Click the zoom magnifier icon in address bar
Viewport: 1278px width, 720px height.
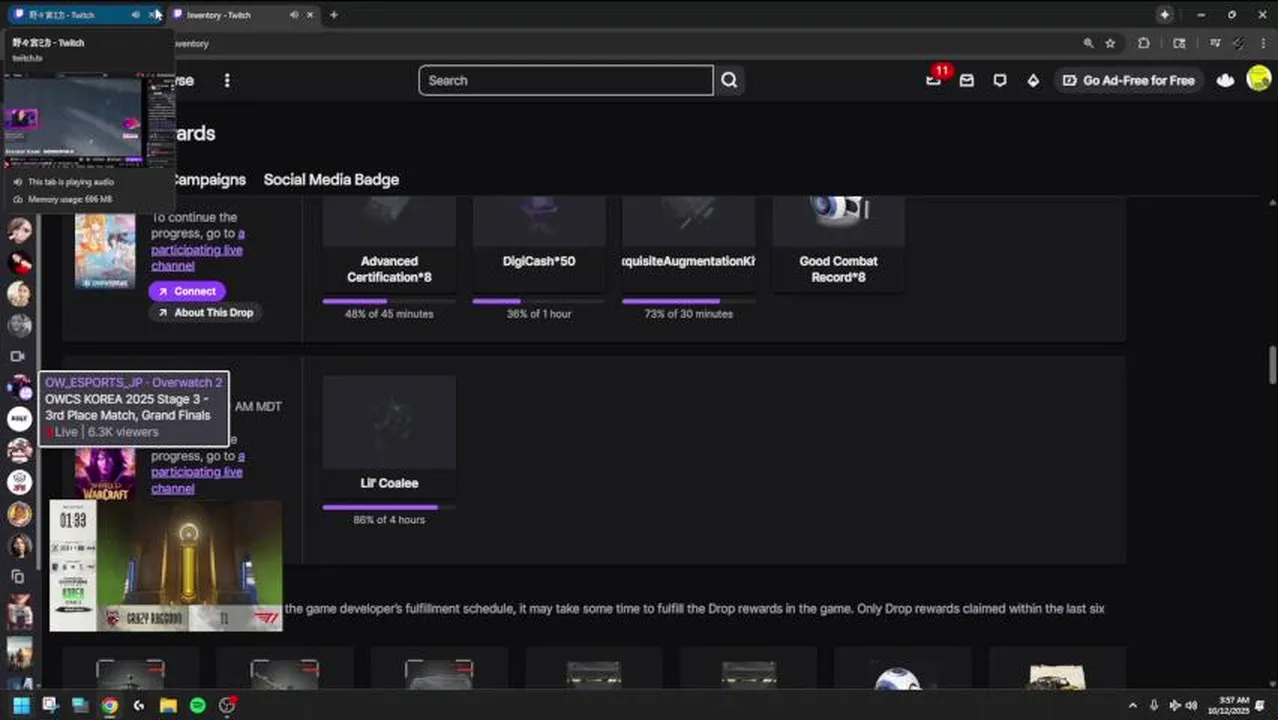[x=1088, y=43]
